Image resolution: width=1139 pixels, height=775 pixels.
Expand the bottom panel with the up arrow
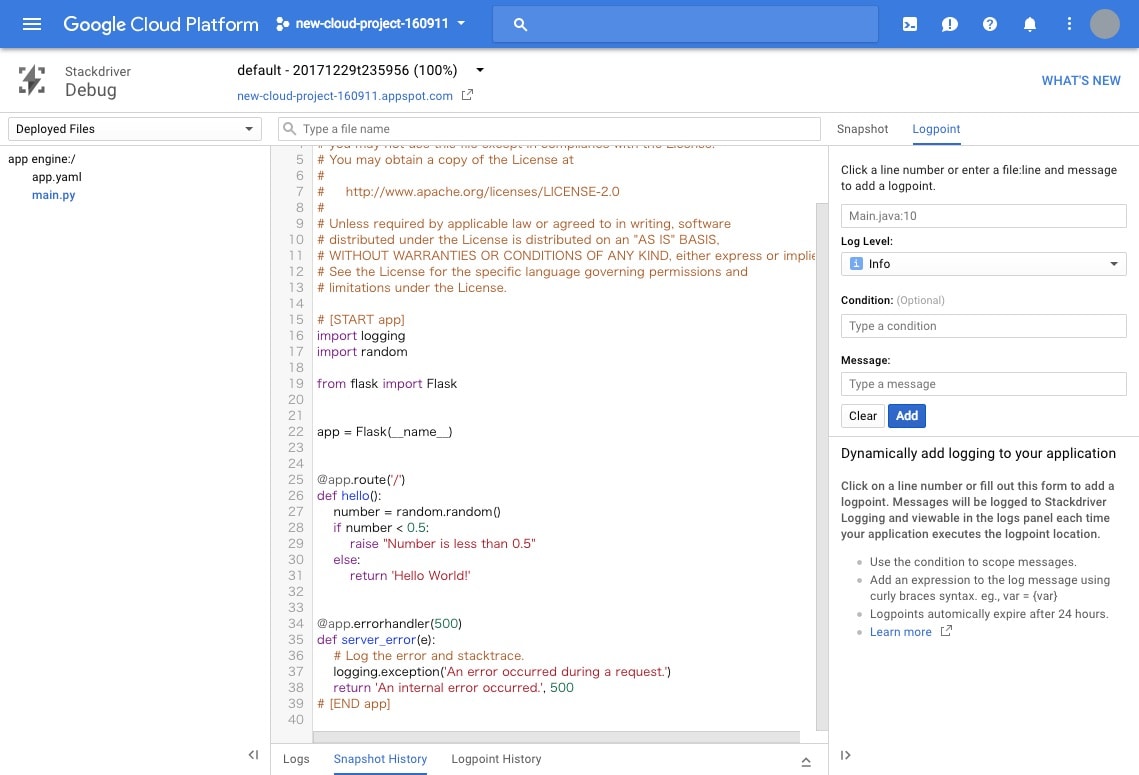click(x=806, y=761)
